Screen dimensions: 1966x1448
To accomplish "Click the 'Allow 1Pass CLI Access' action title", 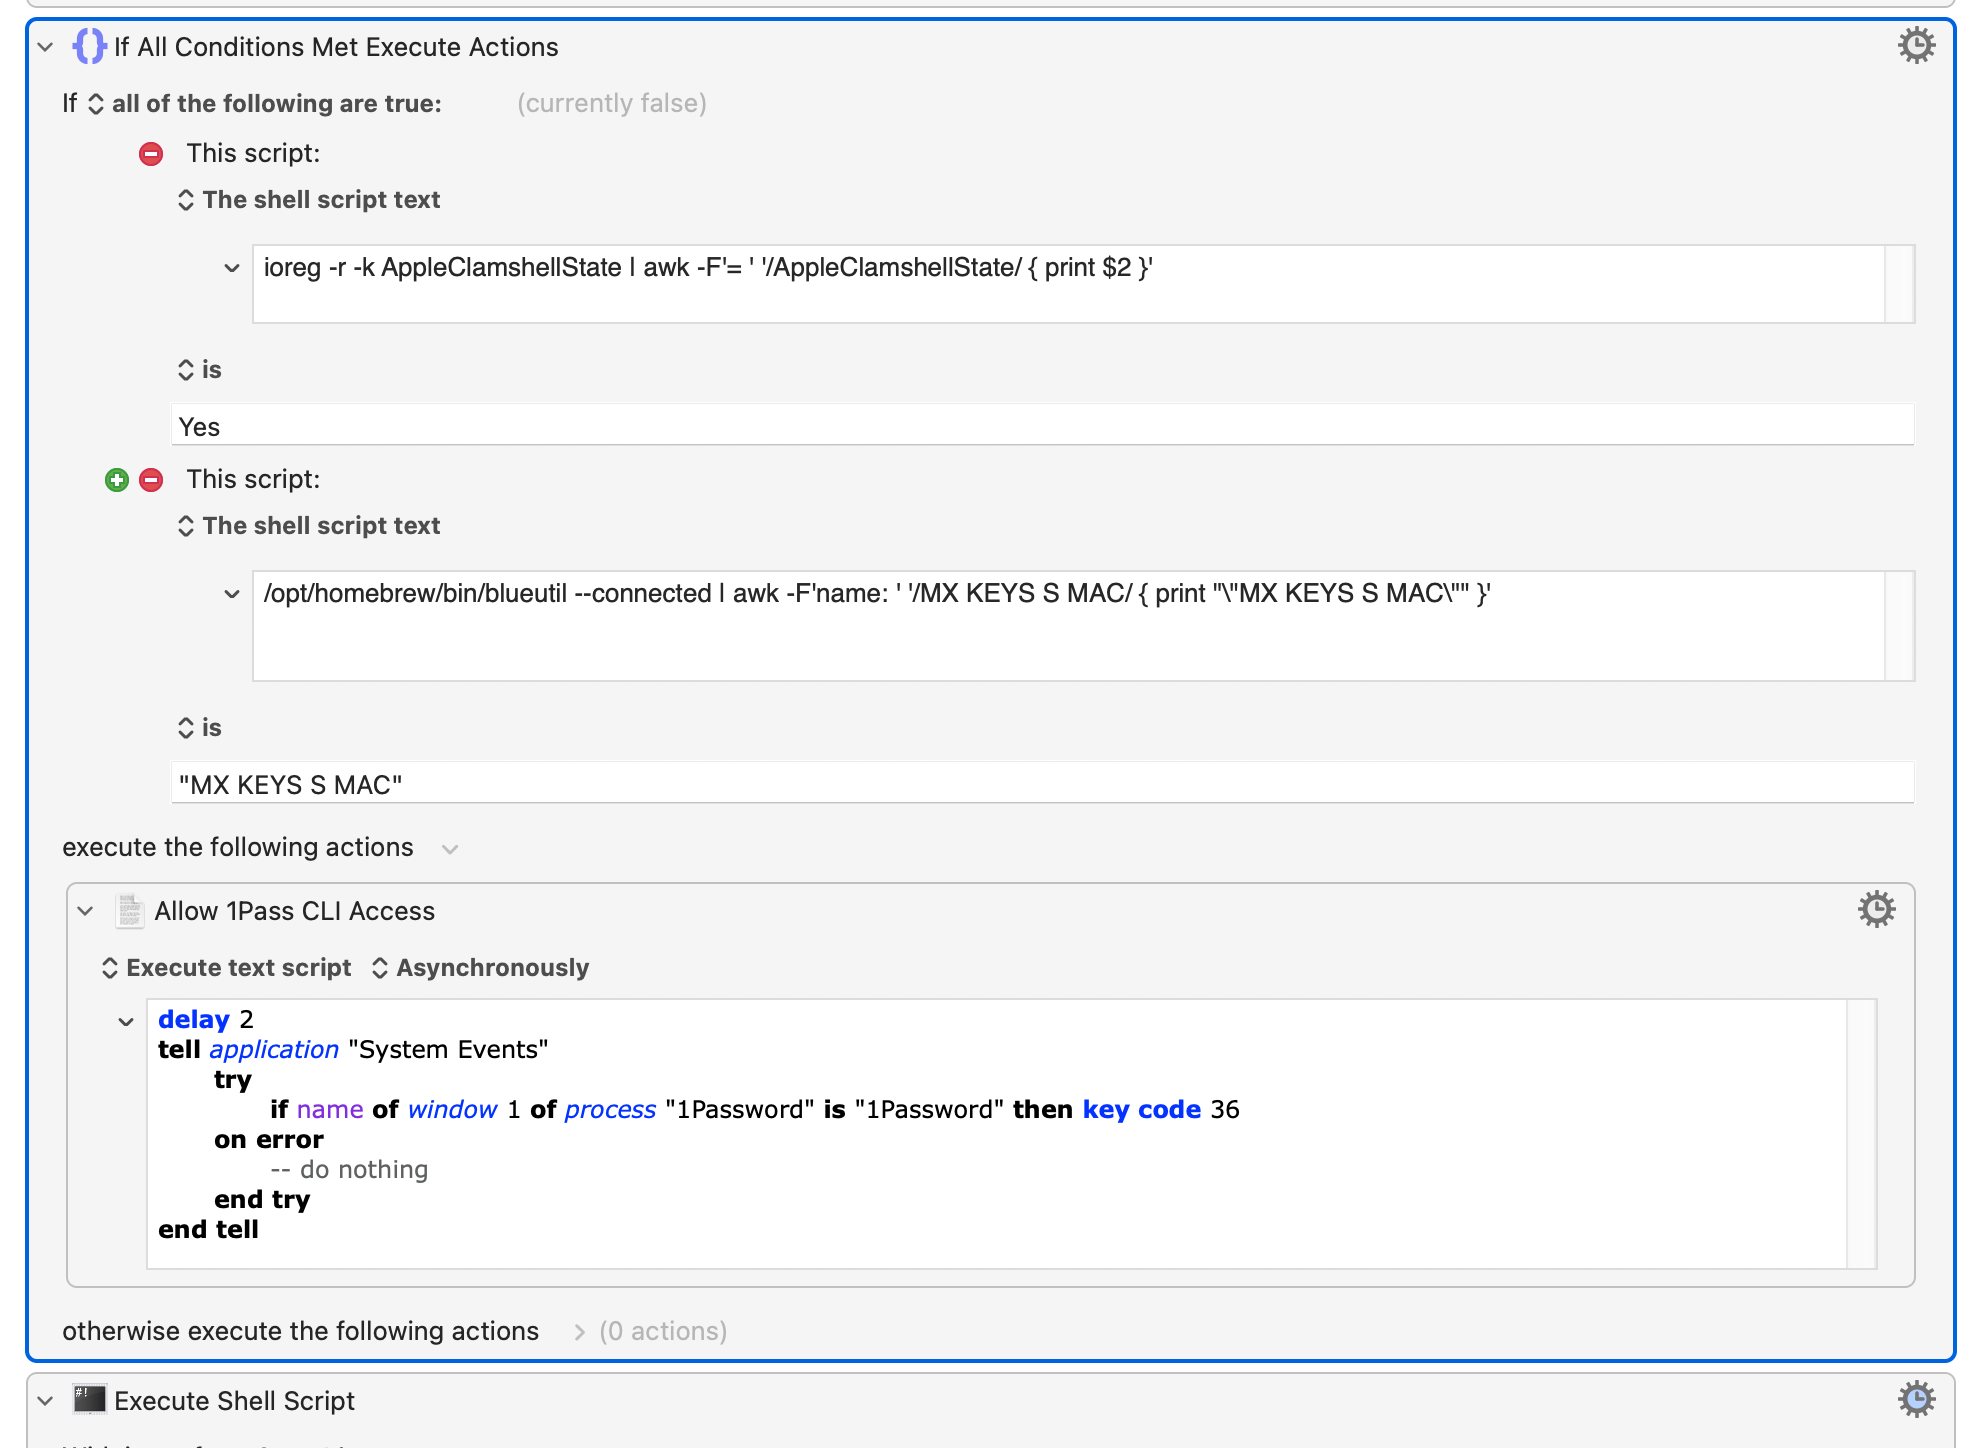I will pyautogui.click(x=295, y=911).
